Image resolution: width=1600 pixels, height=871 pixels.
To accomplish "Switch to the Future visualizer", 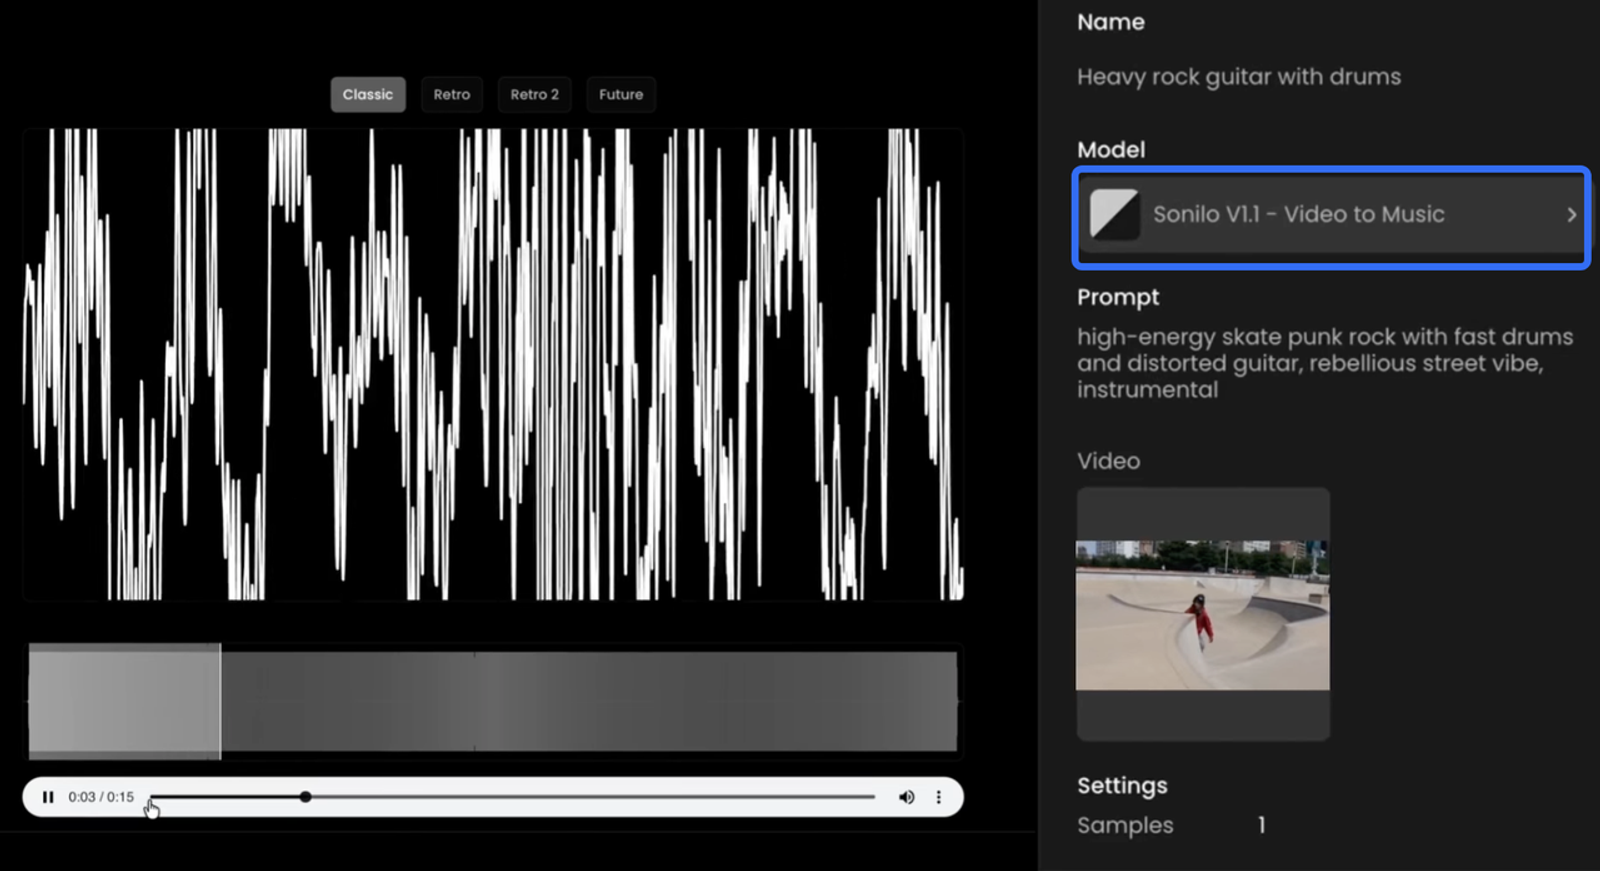I will click(621, 94).
